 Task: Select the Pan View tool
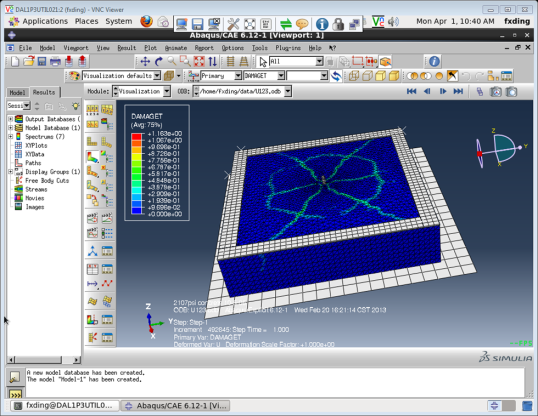[145, 61]
